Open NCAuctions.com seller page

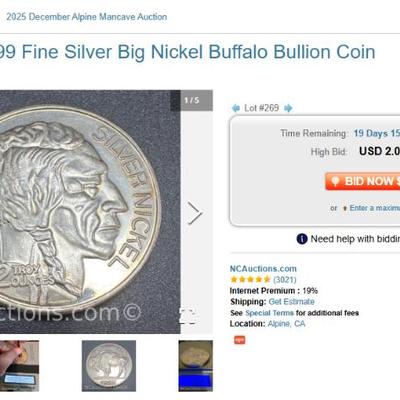[263, 269]
